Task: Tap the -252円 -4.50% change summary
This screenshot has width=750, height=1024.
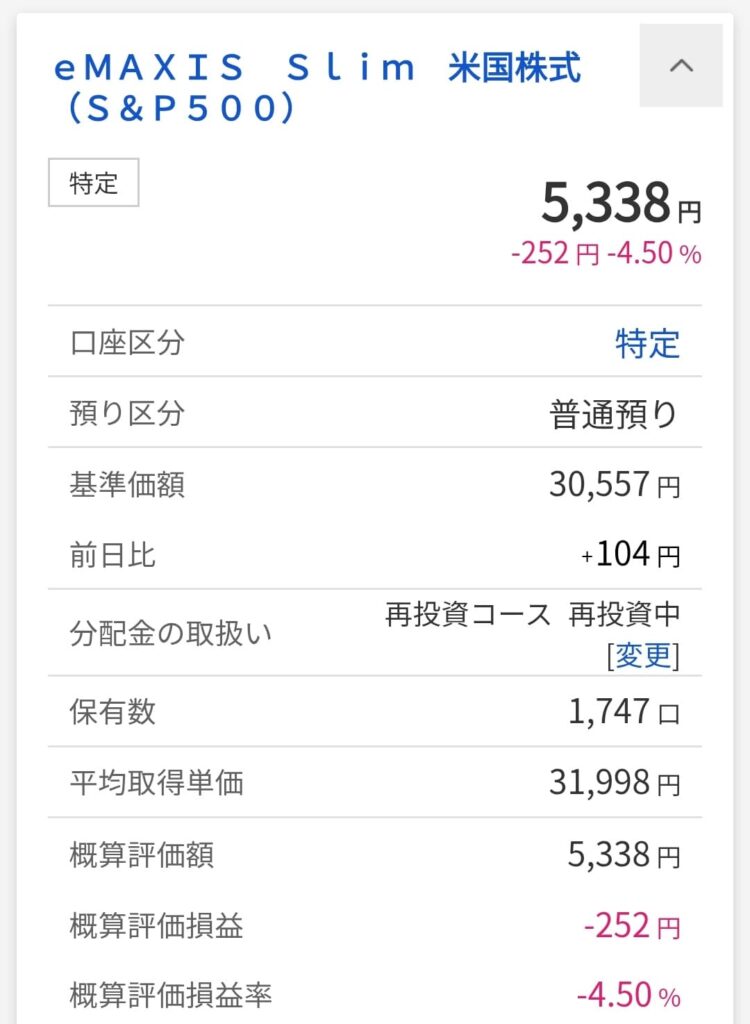Action: click(606, 254)
